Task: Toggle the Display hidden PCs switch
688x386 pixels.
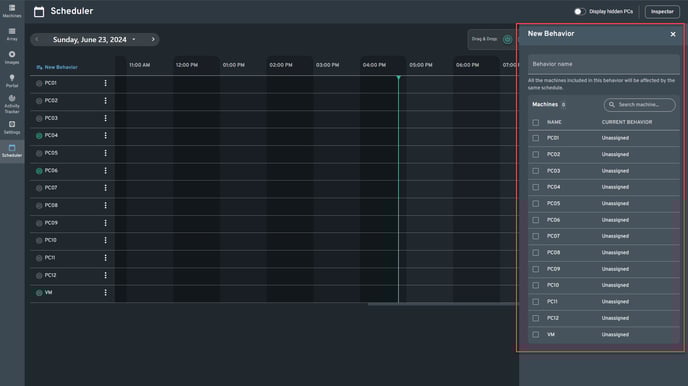Action: [x=579, y=12]
